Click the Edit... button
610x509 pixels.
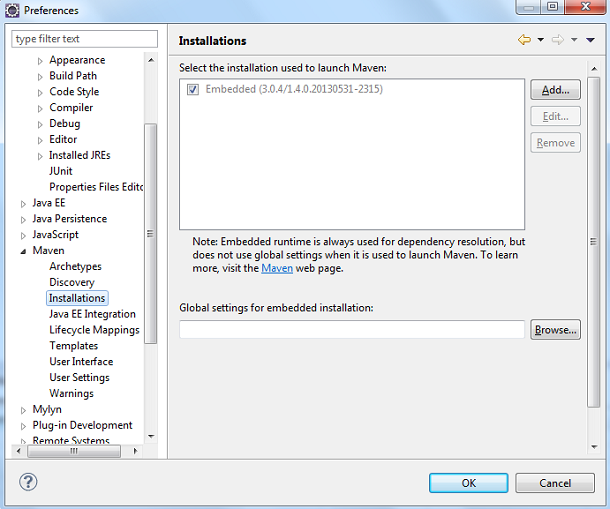(x=556, y=116)
